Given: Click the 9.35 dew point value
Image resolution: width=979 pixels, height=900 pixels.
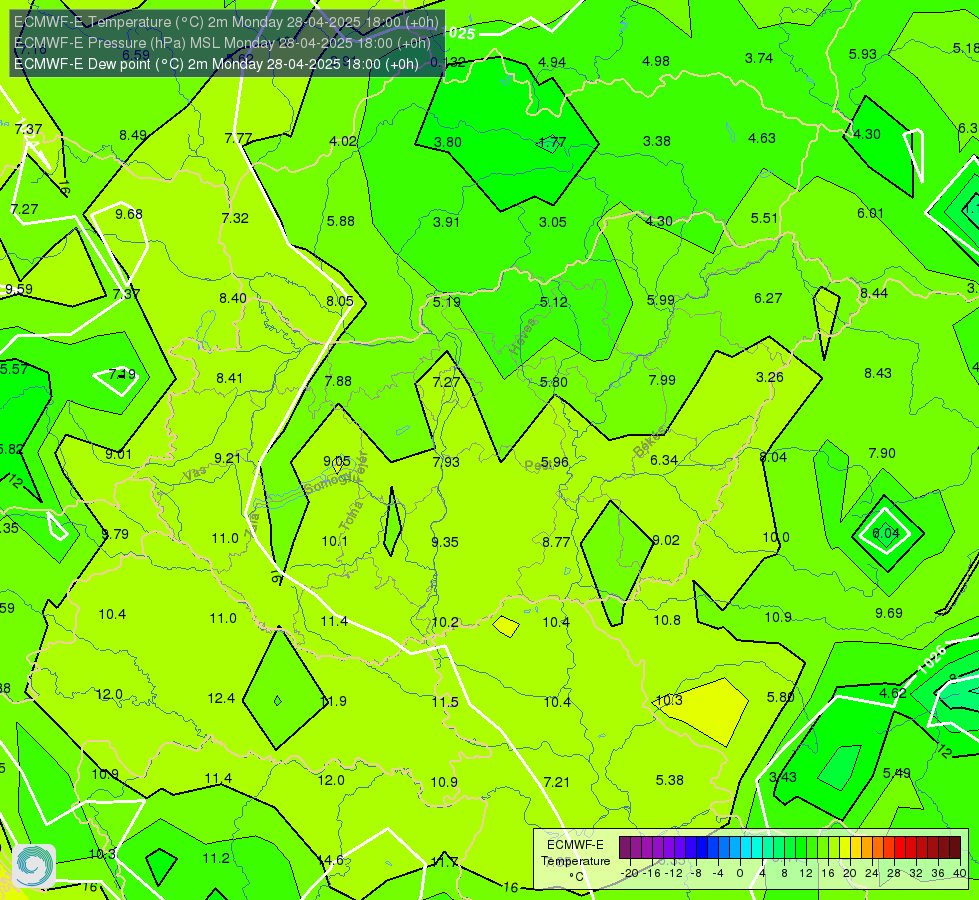Looking at the screenshot, I should [x=445, y=542].
